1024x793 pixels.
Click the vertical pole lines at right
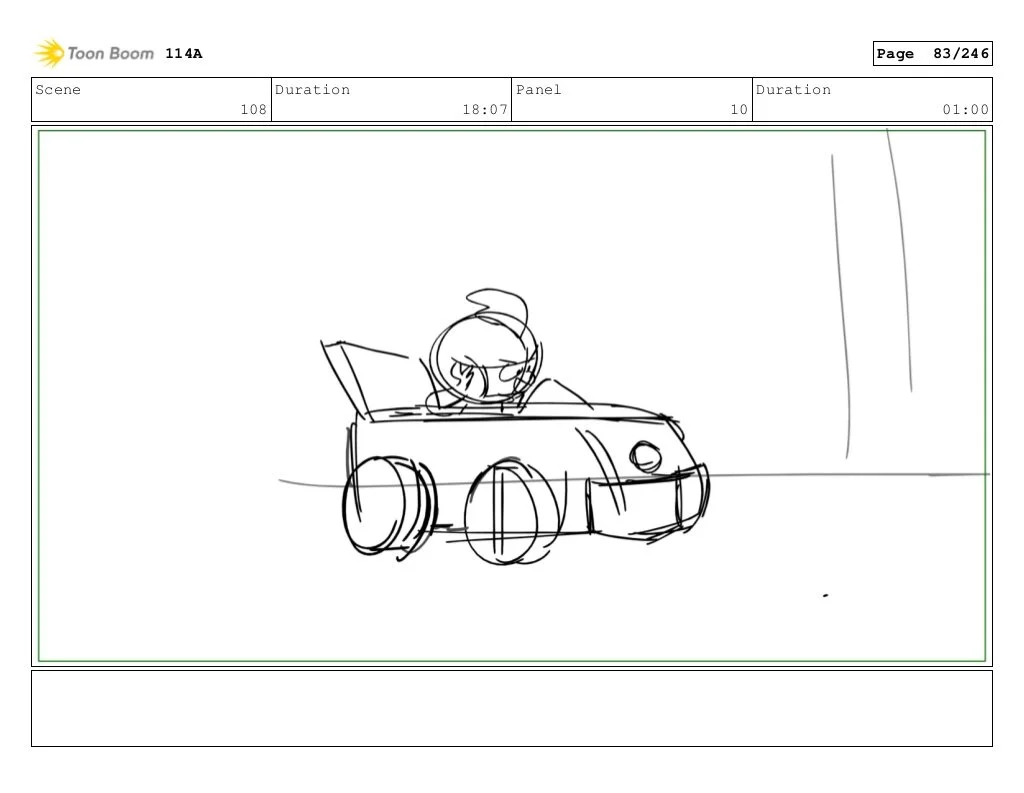click(x=871, y=294)
